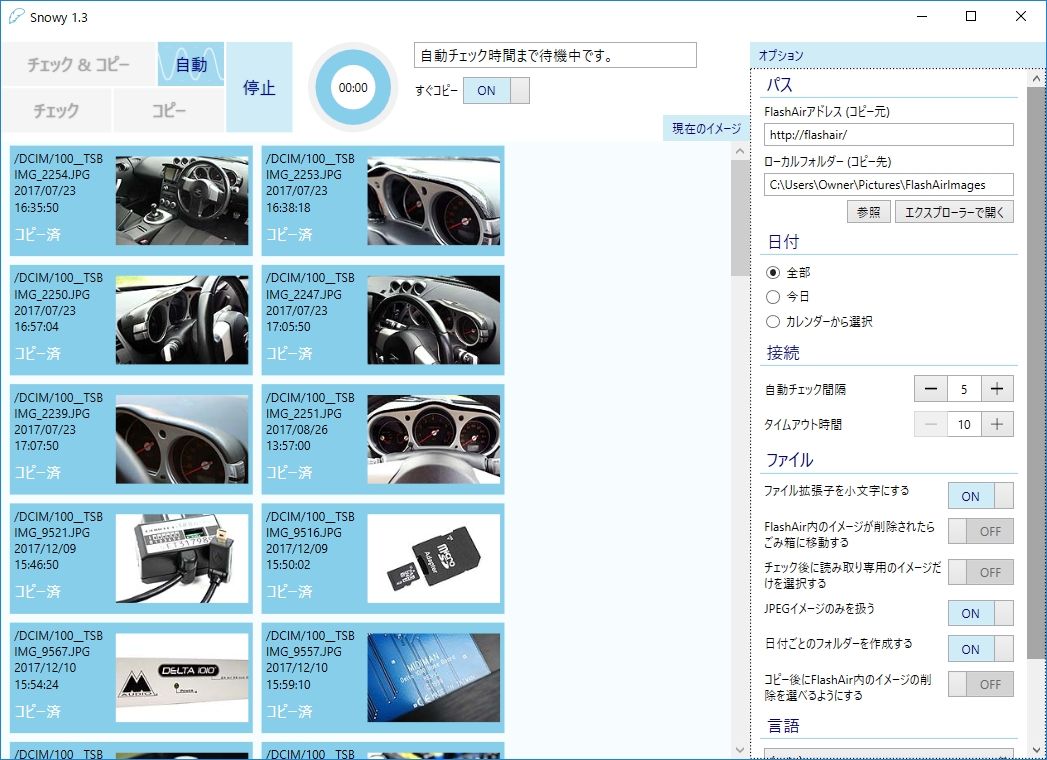Click the options panel scroll up arrow
The width and height of the screenshot is (1047, 760).
click(x=1036, y=79)
